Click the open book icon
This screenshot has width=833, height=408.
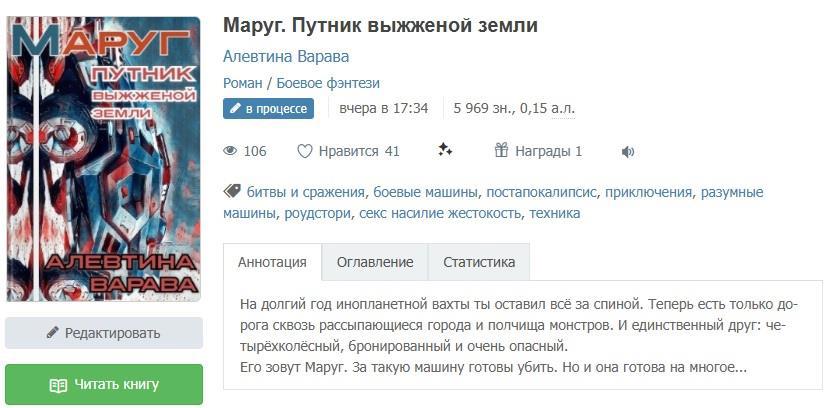[x=58, y=385]
